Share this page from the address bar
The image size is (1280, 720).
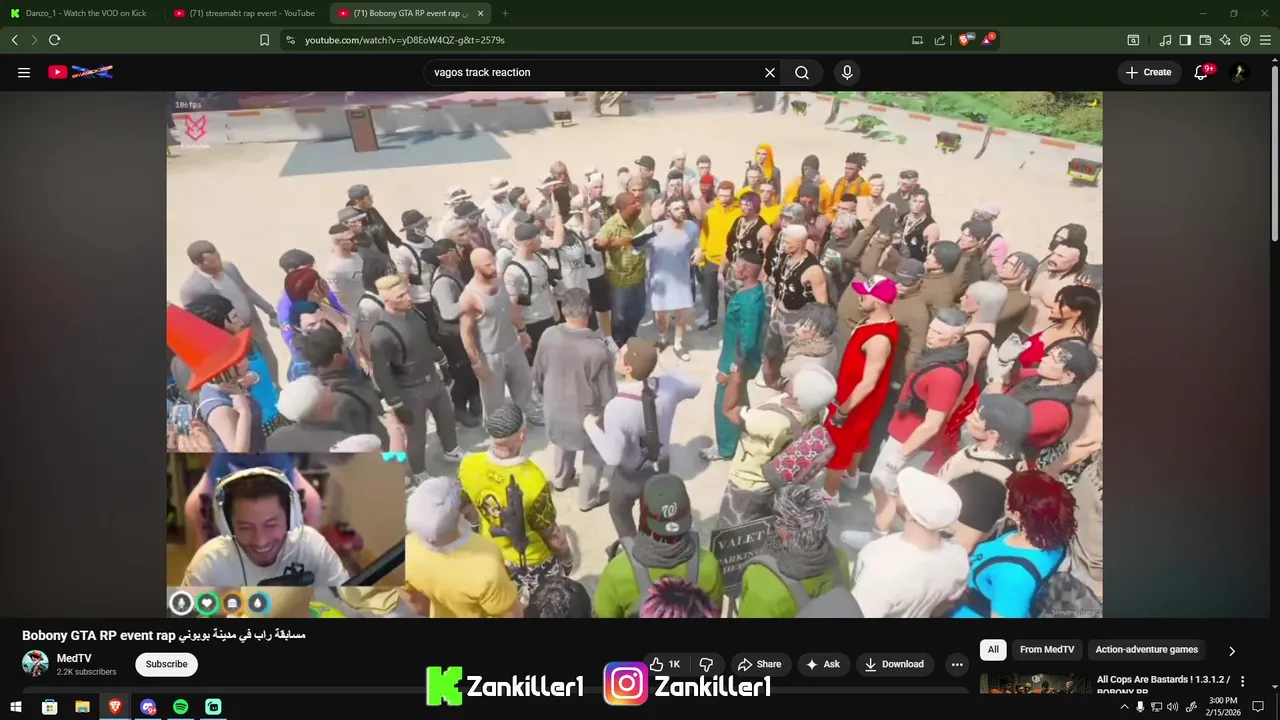click(x=940, y=40)
